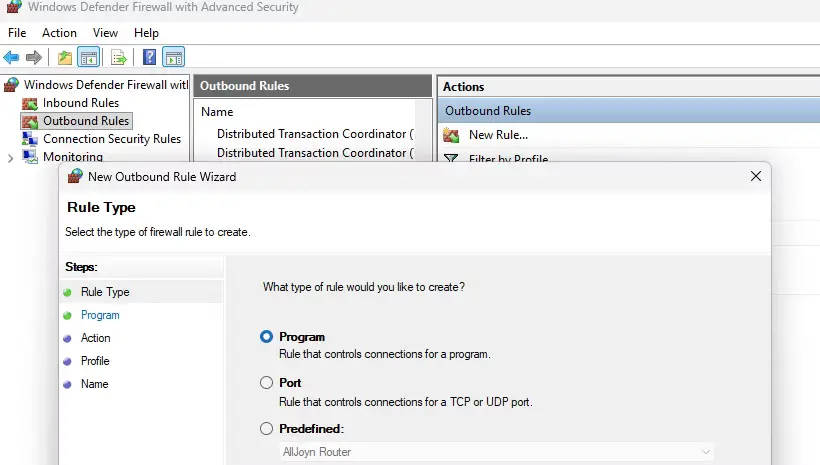
Task: Click the Connection Security Rules tree icon
Action: pos(30,139)
